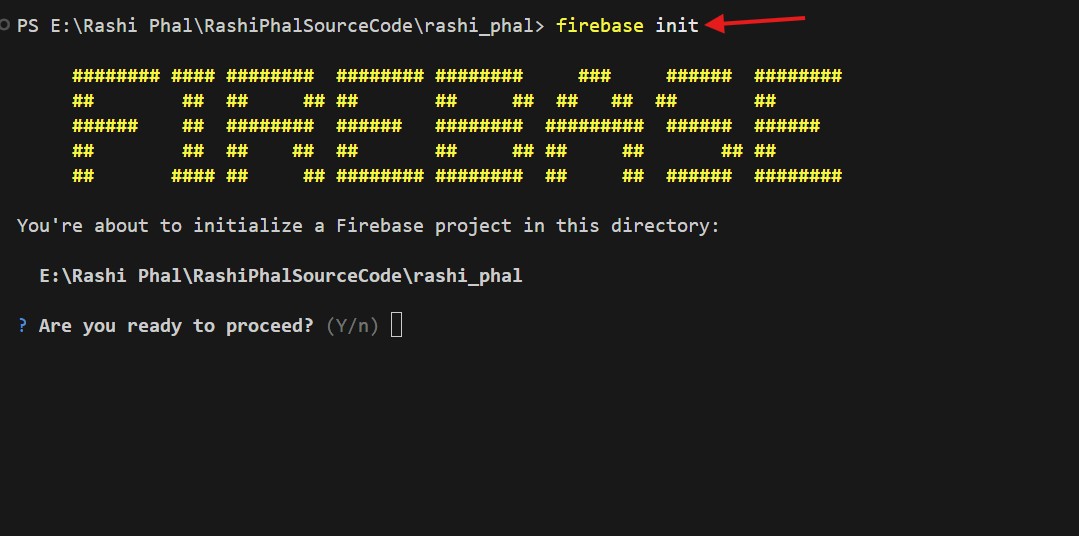Image resolution: width=1079 pixels, height=536 pixels.
Task: Click the PS prompt prefix text
Action: (28, 25)
